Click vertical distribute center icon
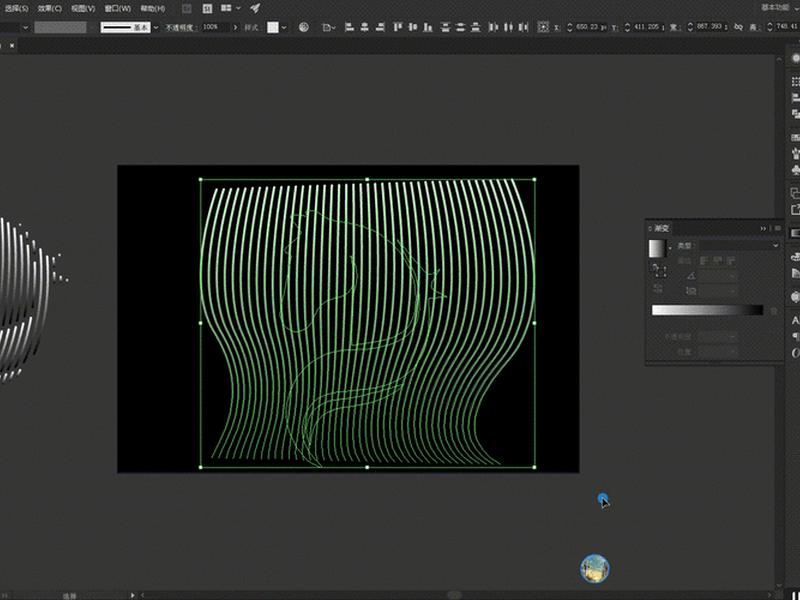The width and height of the screenshot is (800, 600). tap(460, 27)
